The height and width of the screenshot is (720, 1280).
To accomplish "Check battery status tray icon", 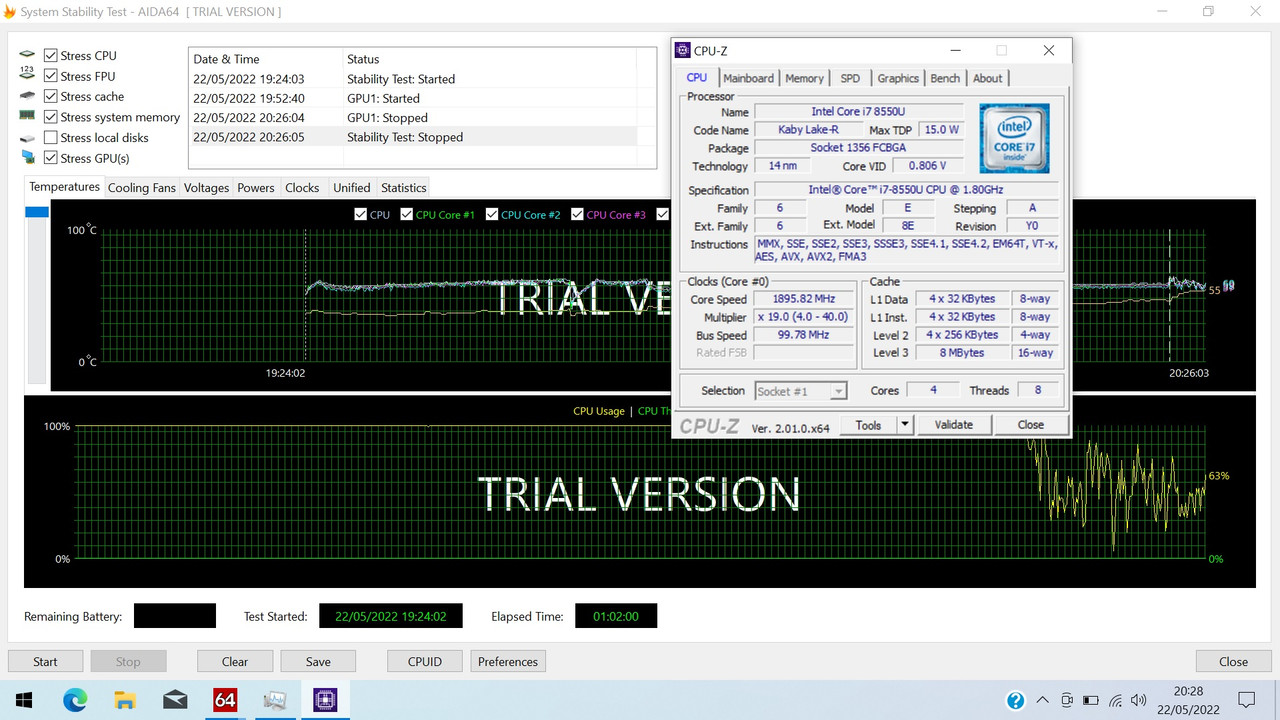I will pos(1091,700).
